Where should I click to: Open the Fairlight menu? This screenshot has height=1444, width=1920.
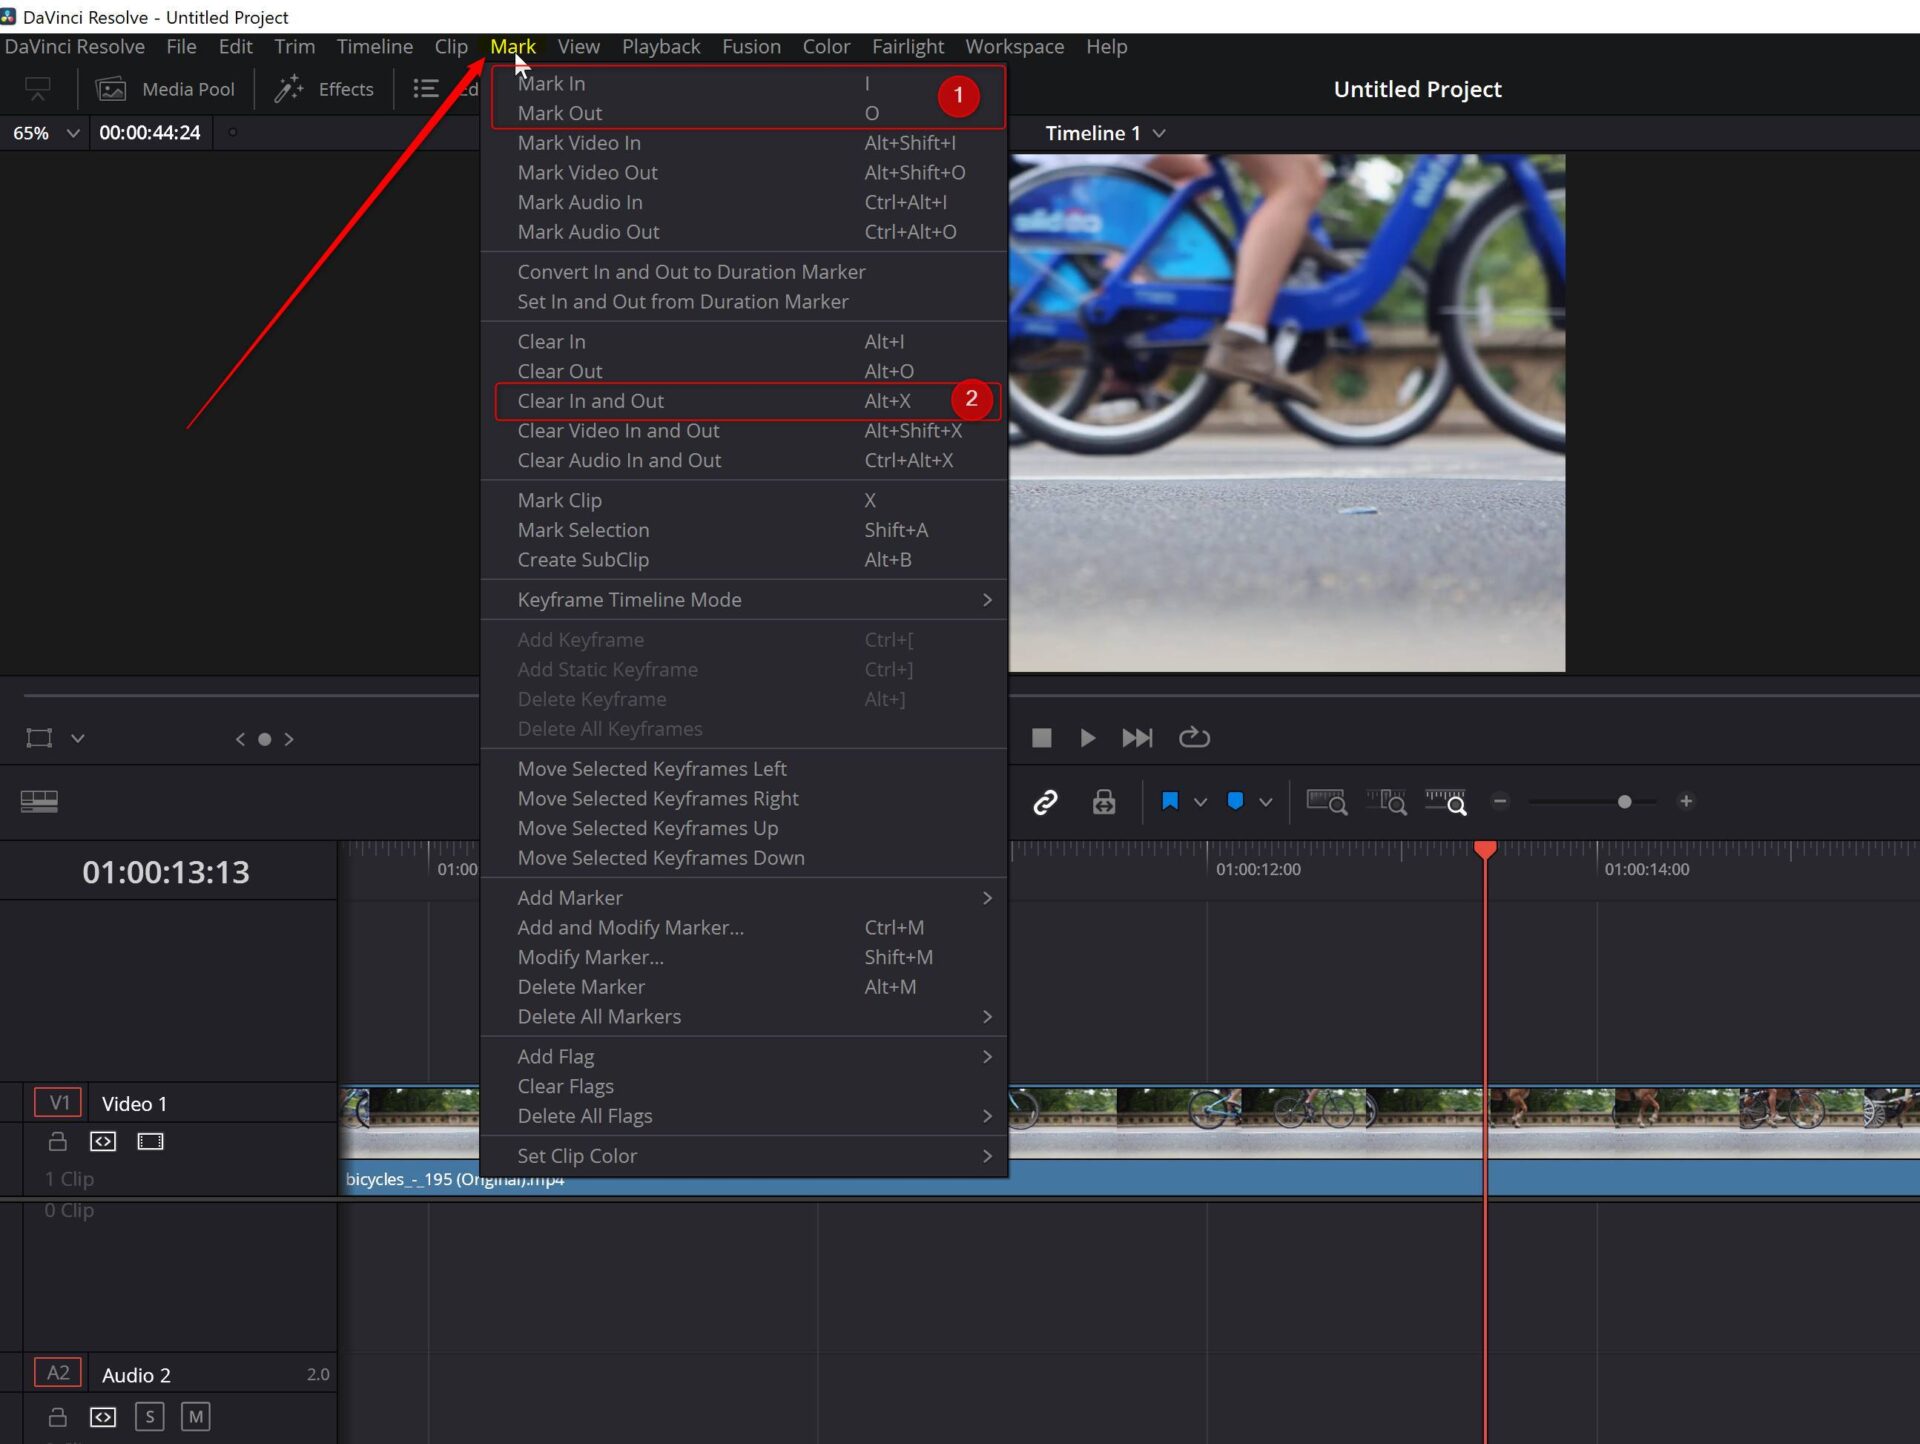(x=907, y=46)
